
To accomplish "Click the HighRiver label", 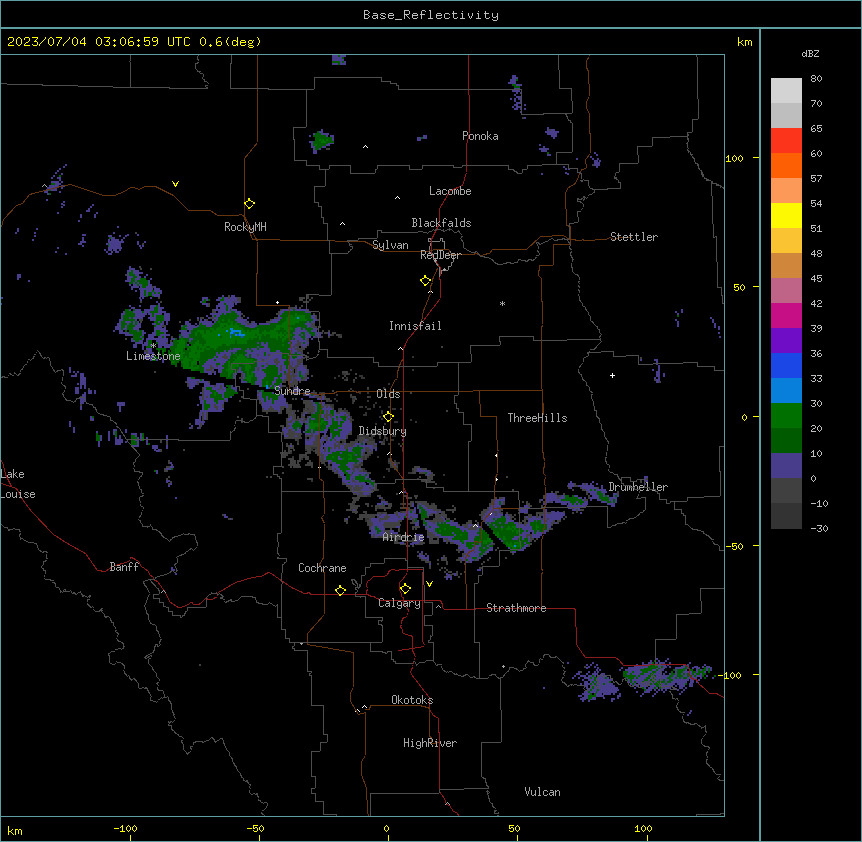I will pyautogui.click(x=430, y=743).
